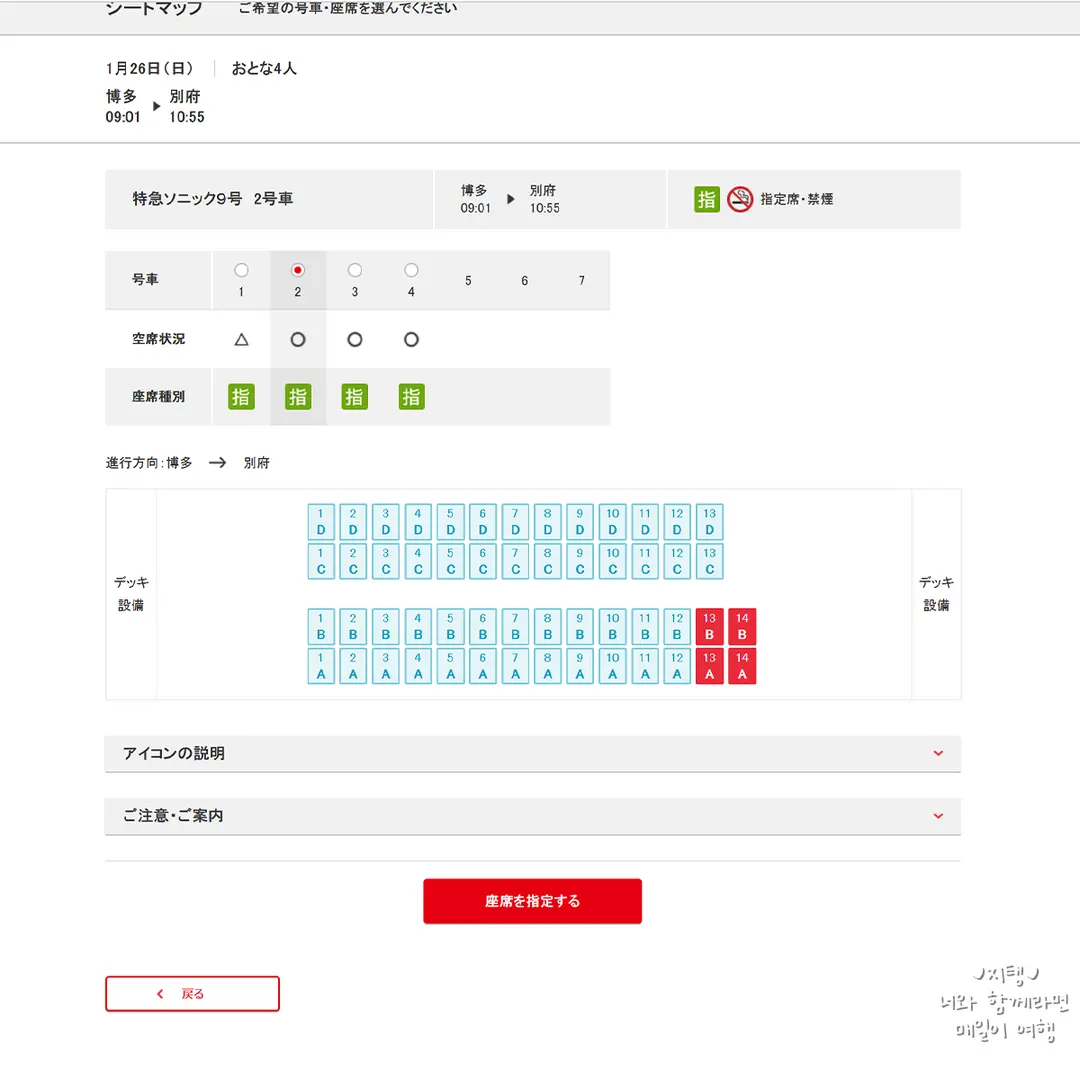
Task: Click the chevron on アイコンの説明 bar
Action: tap(938, 754)
